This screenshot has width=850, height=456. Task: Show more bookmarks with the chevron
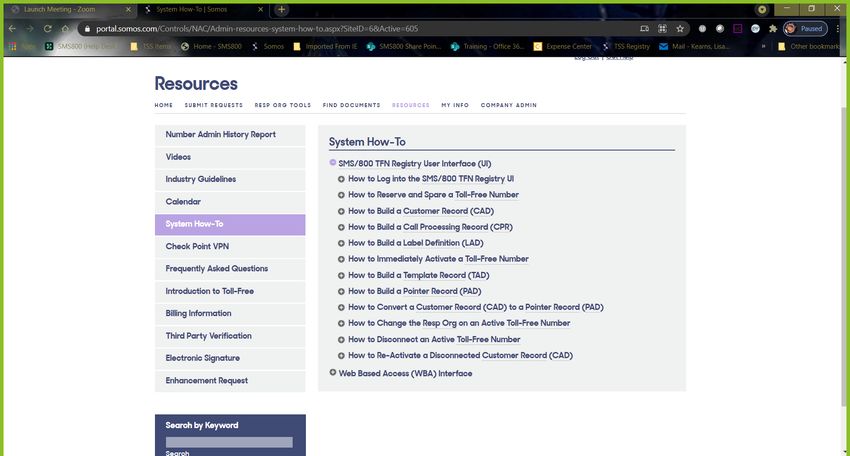(763, 47)
